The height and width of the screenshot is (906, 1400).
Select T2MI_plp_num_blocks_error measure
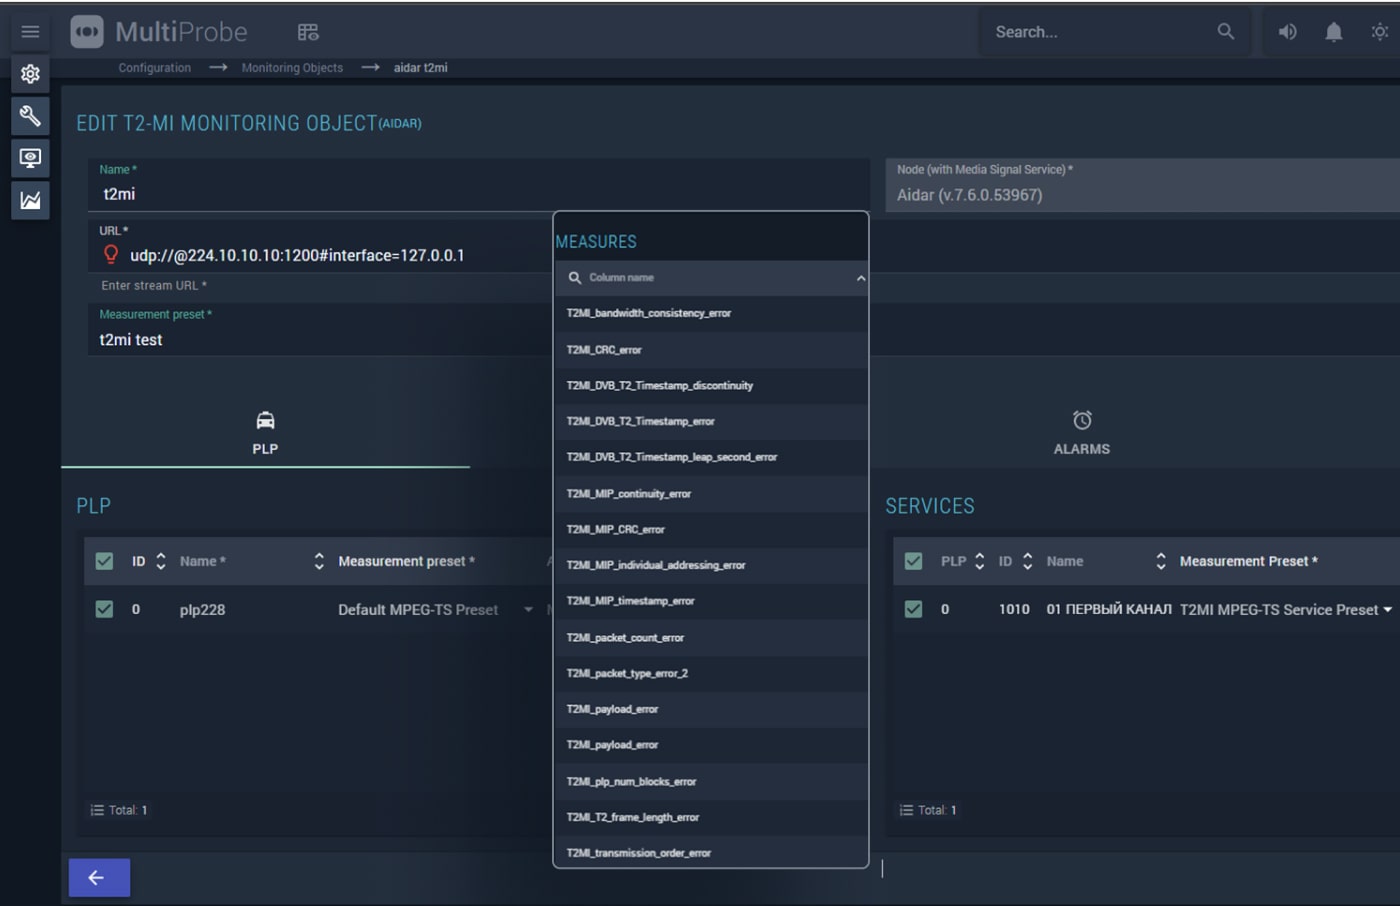pyautogui.click(x=711, y=781)
